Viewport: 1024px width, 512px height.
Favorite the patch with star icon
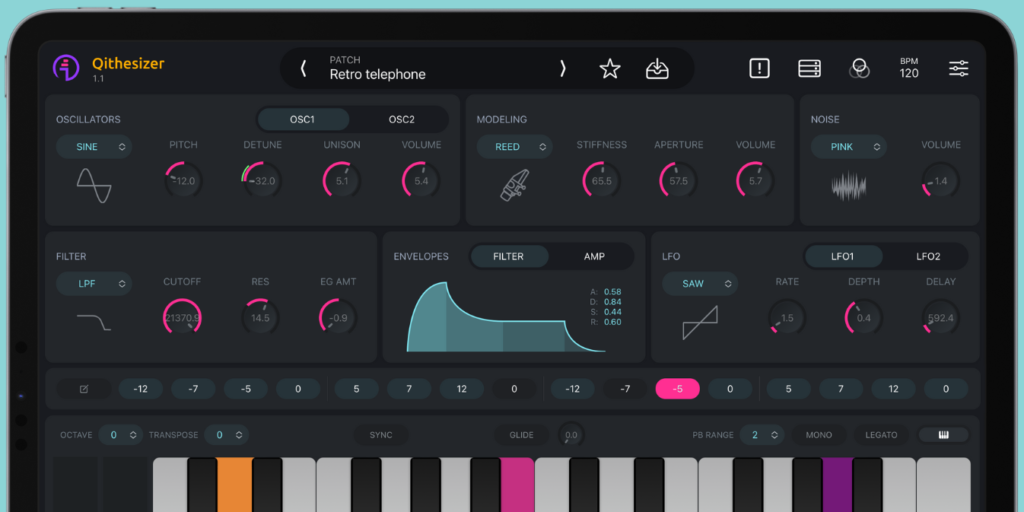(x=610, y=69)
